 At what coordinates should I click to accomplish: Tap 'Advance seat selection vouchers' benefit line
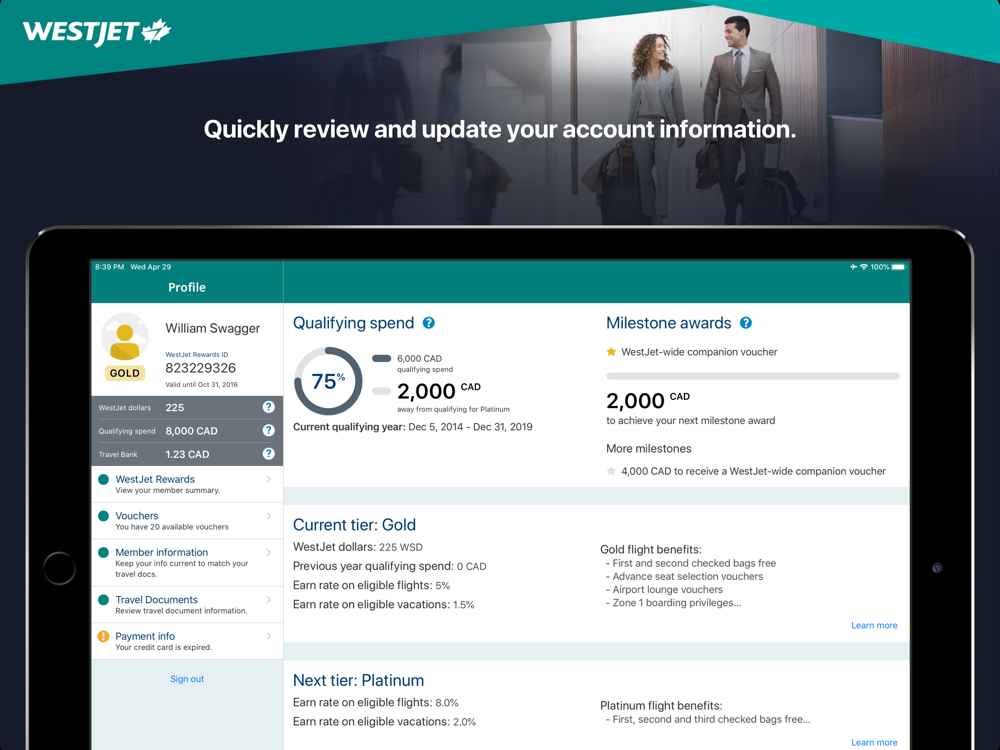pyautogui.click(x=684, y=577)
